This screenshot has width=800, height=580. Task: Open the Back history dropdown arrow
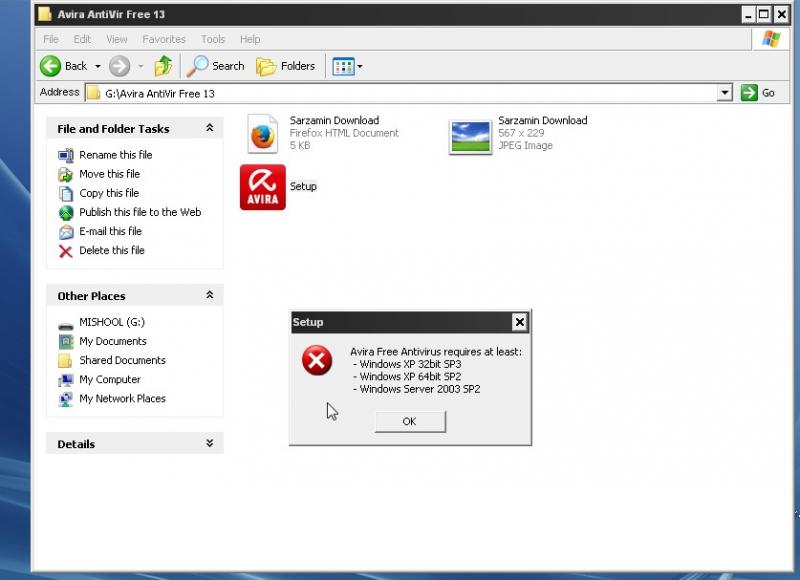click(97, 66)
